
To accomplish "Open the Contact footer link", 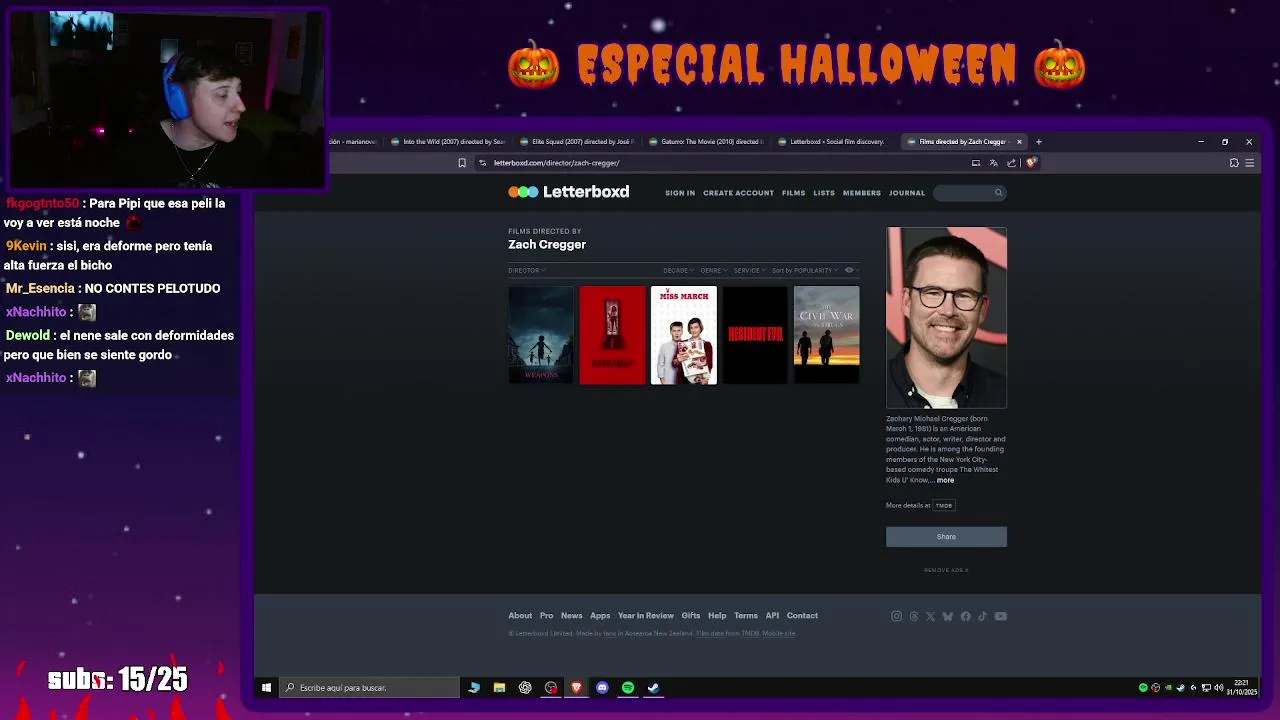I will 802,616.
